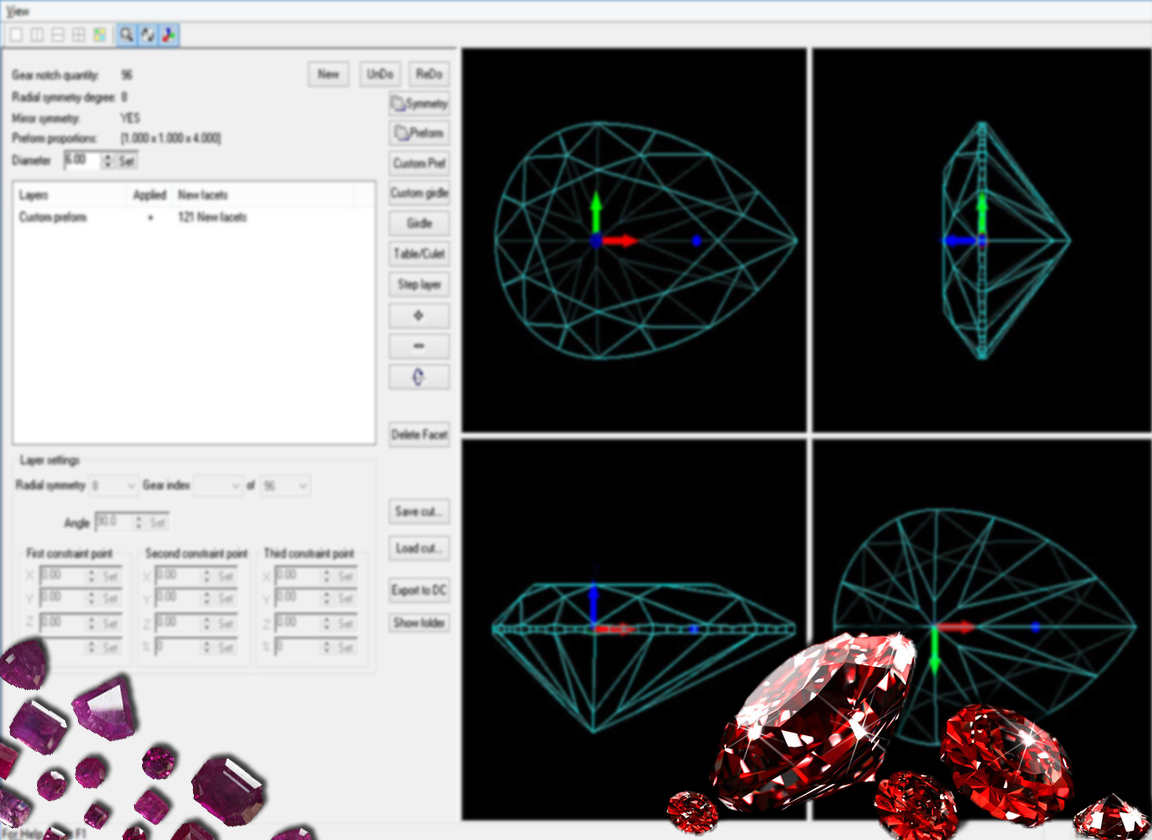Select the Custom preform layer row
1152x840 pixels.
(54, 217)
